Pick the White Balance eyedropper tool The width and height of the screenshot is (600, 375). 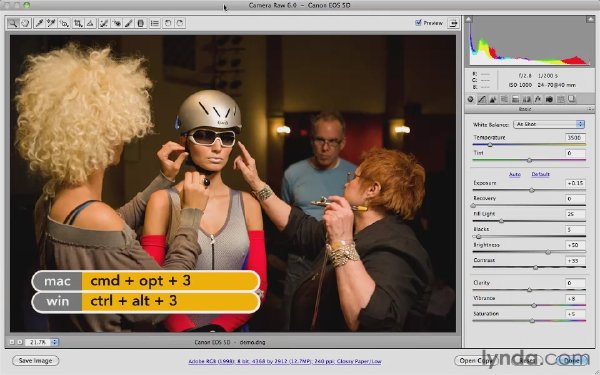[x=39, y=23]
